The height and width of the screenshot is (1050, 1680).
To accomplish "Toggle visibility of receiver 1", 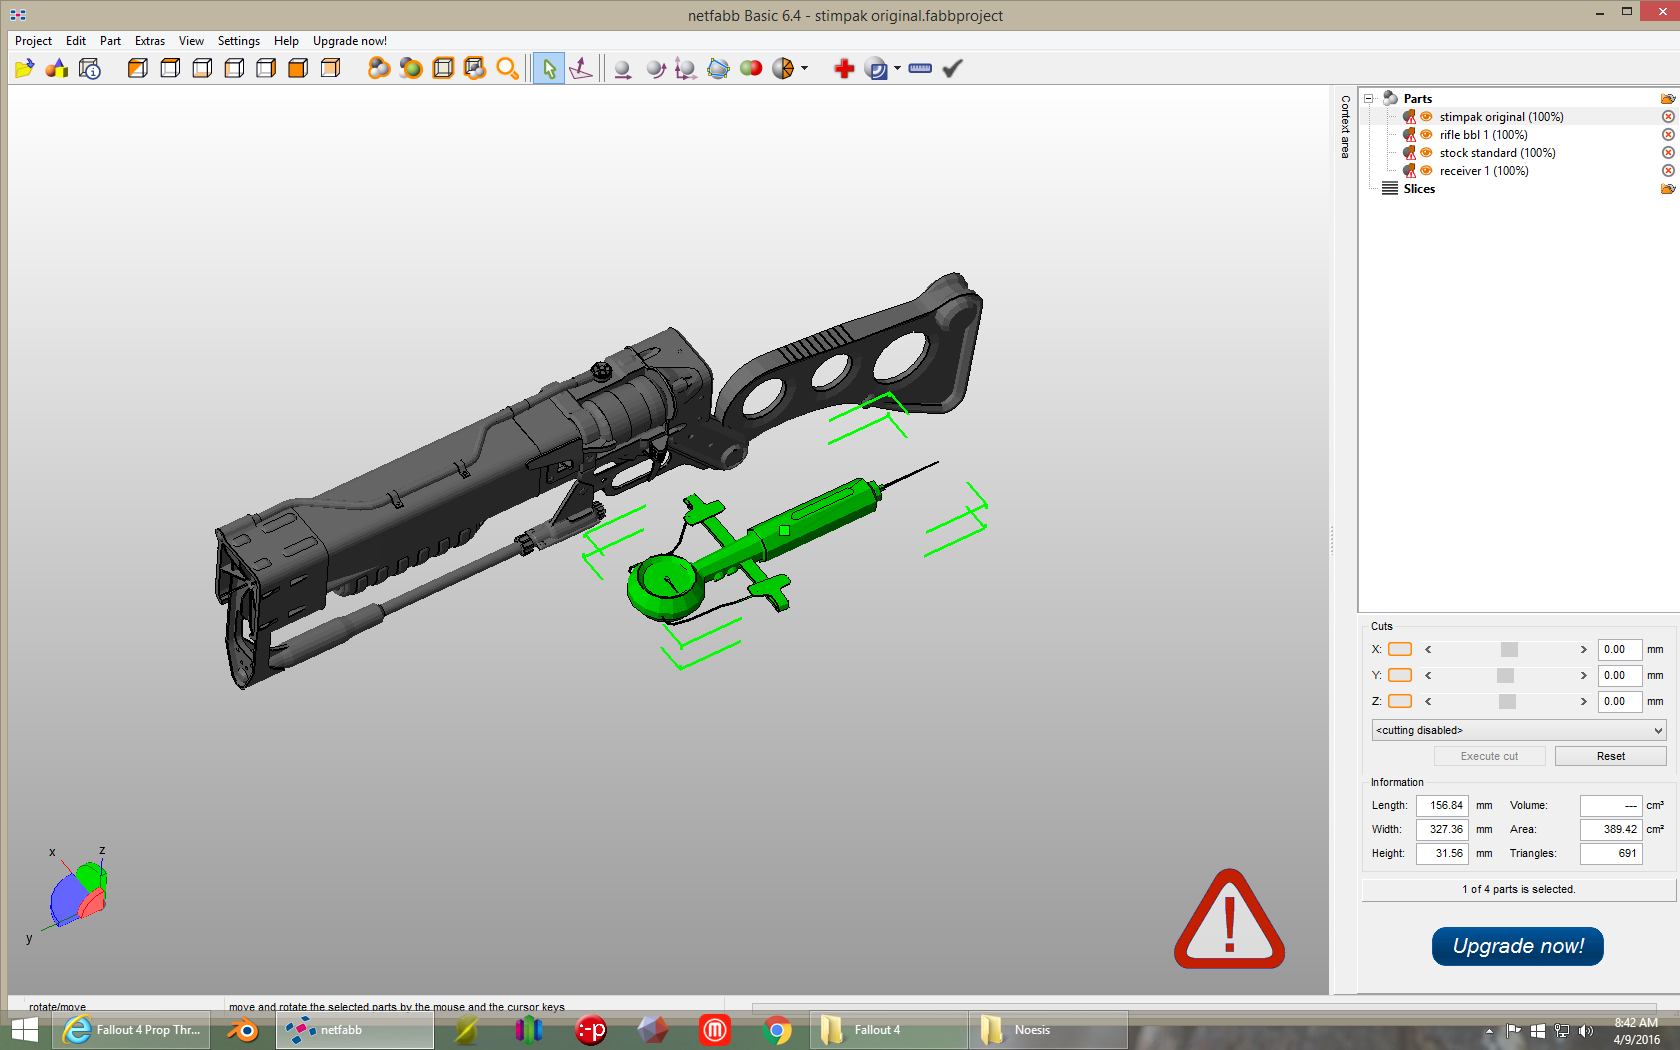I will [x=1427, y=170].
